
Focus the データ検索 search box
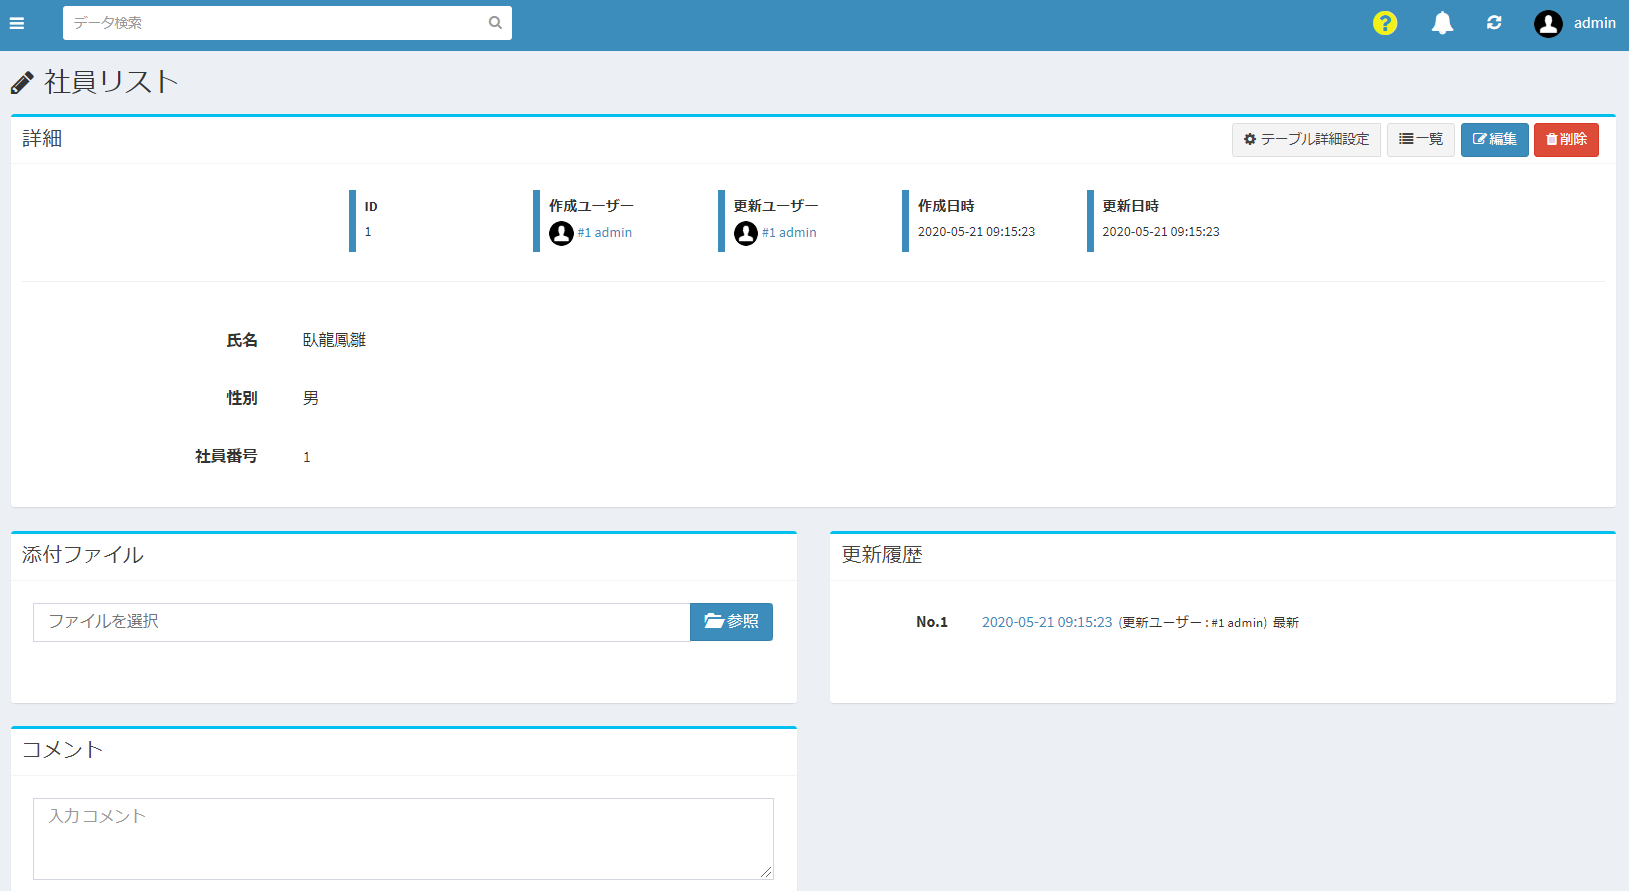point(287,23)
